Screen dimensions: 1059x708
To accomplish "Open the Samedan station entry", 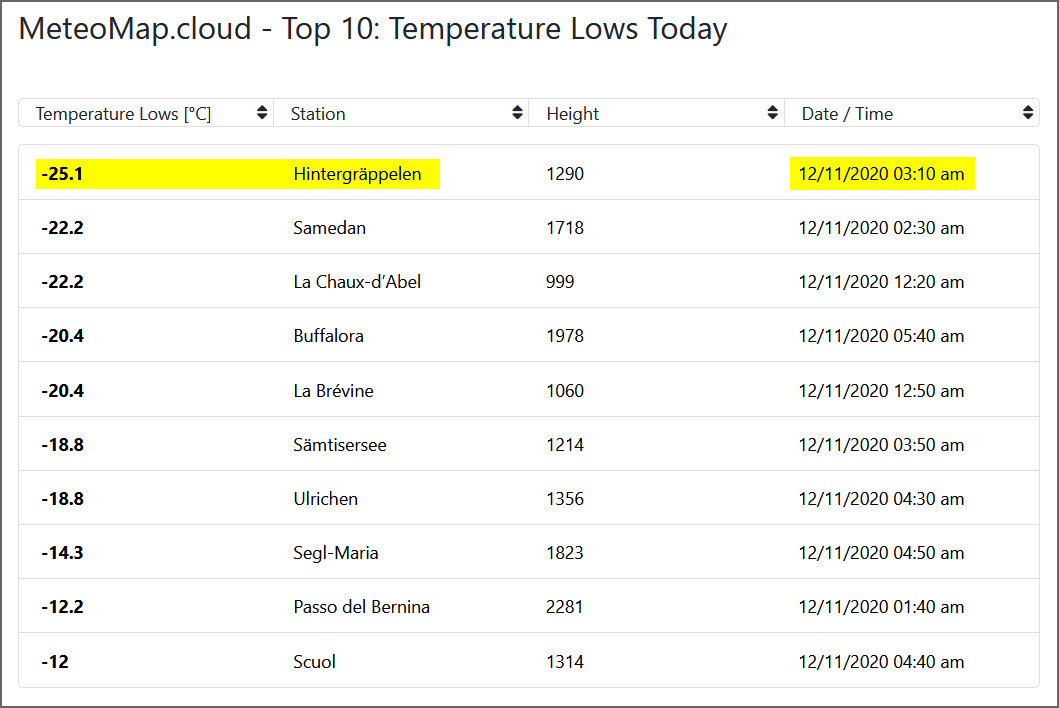I will point(330,228).
